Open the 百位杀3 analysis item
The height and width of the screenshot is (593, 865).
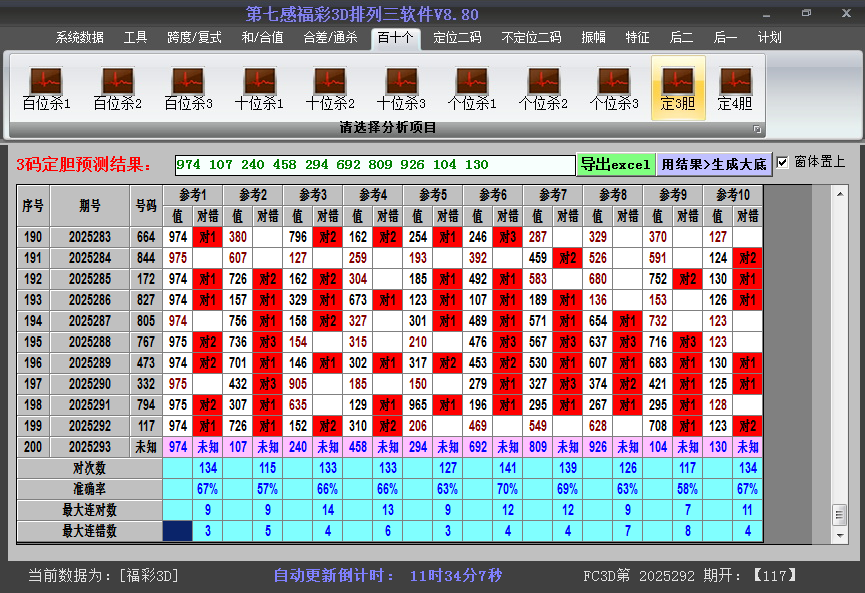188,88
